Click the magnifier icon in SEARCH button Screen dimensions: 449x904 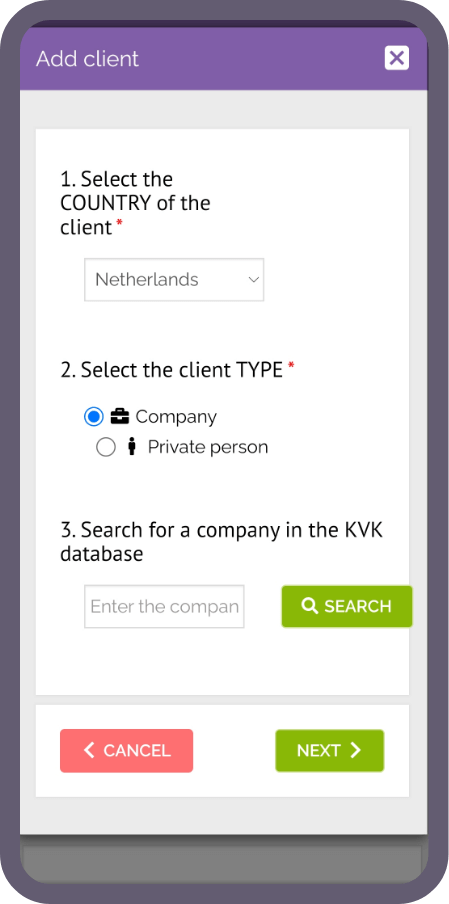[x=310, y=606]
